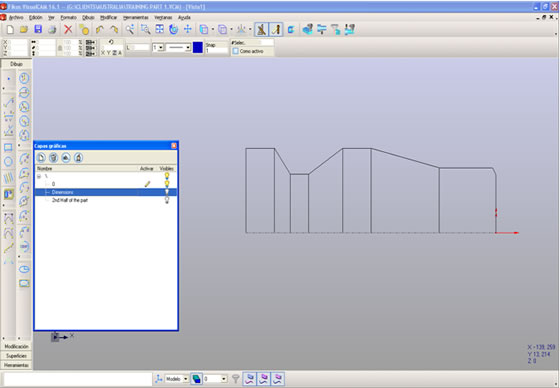
Task: Click the trash can icon in the layers panel
Action: pos(54,158)
